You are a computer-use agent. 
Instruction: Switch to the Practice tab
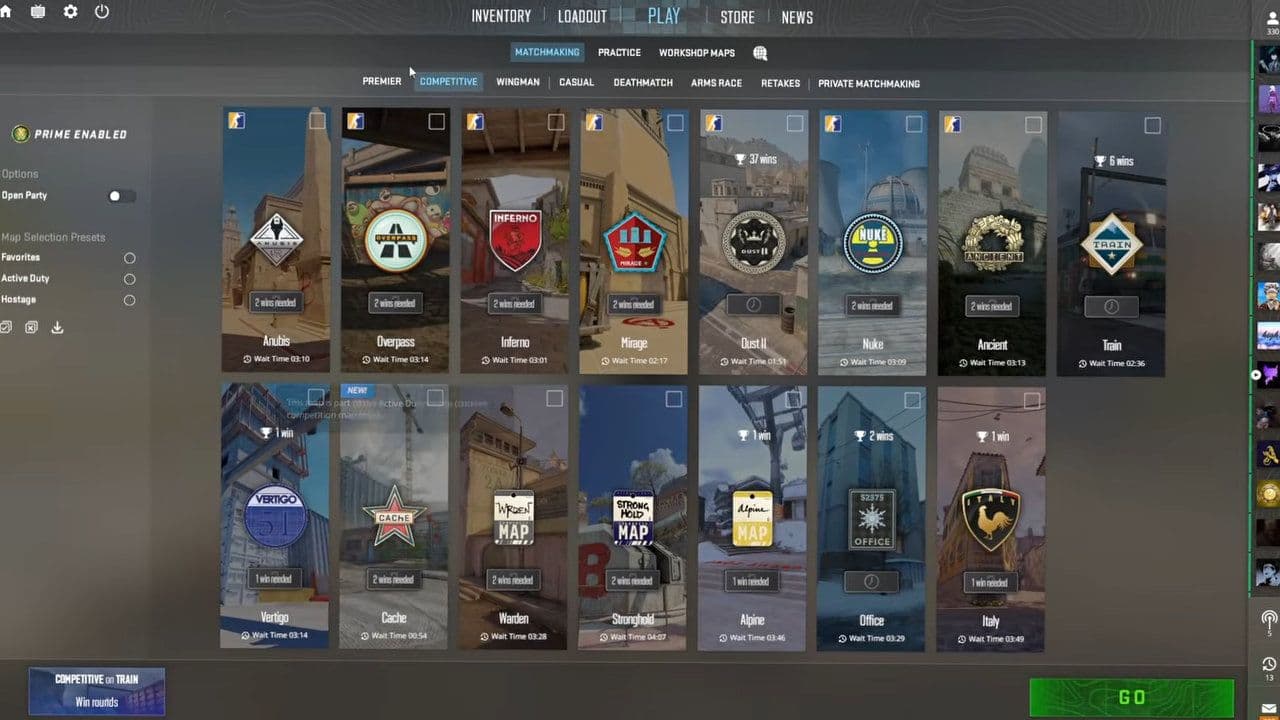click(x=619, y=53)
